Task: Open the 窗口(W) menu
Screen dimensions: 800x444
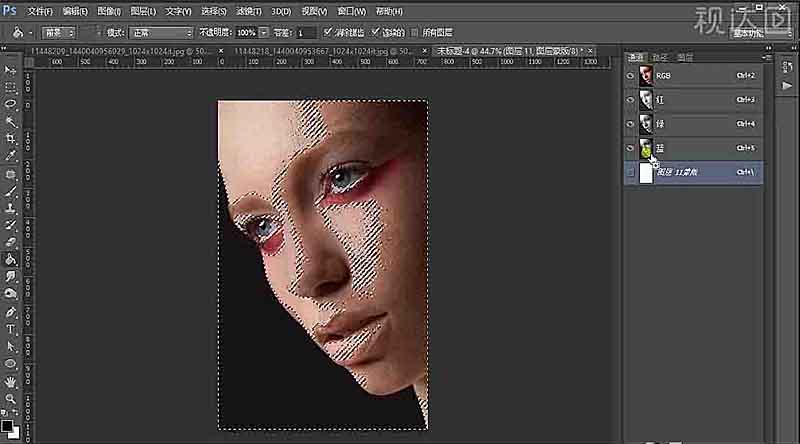Action: (352, 11)
